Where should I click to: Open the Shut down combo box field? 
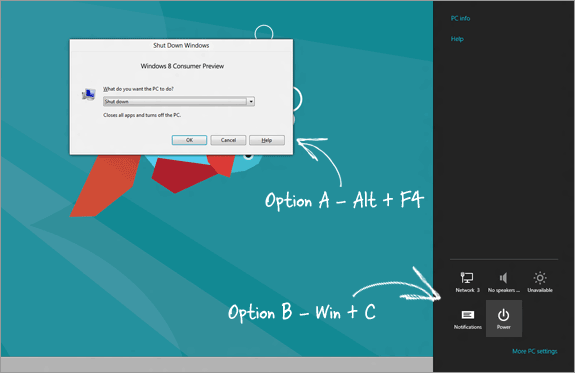point(179,102)
